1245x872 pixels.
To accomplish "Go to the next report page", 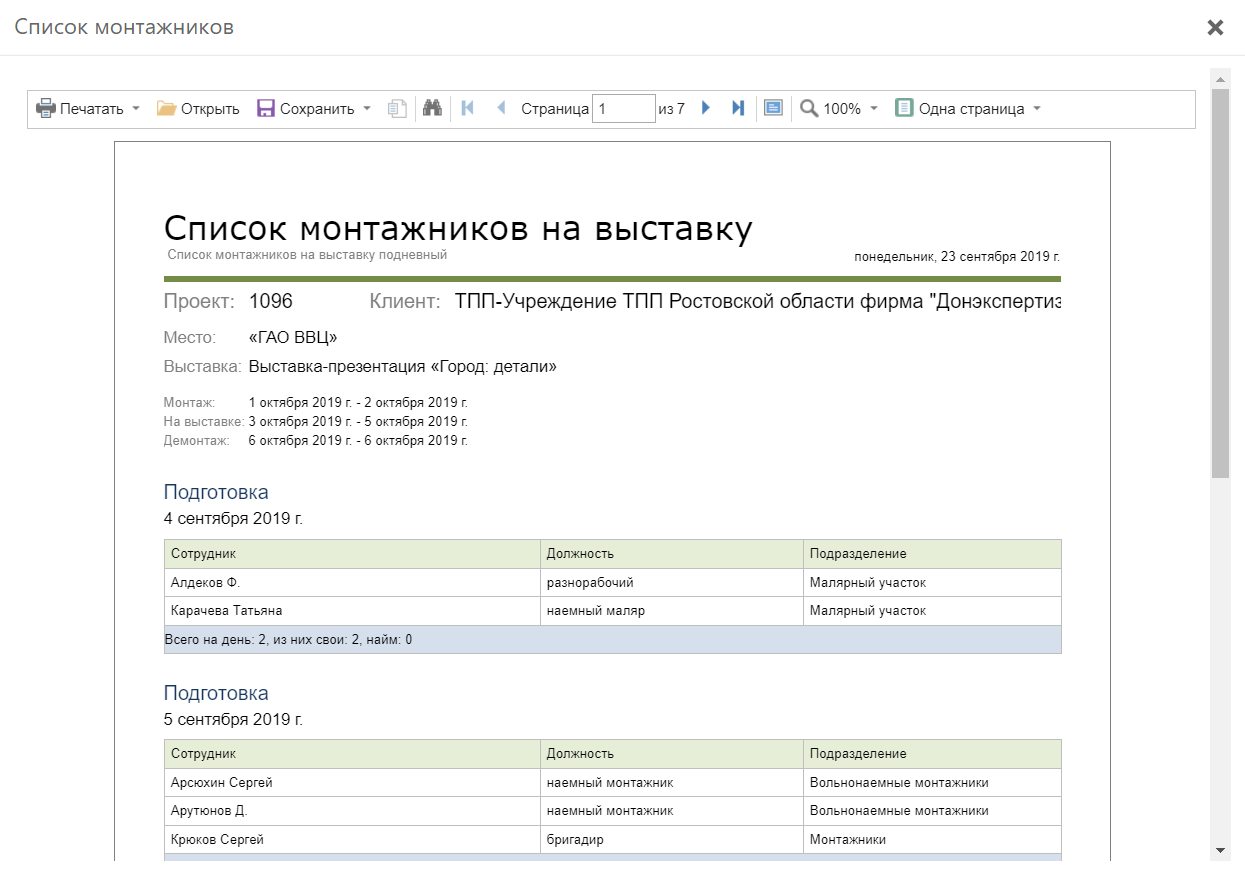I will 706,108.
